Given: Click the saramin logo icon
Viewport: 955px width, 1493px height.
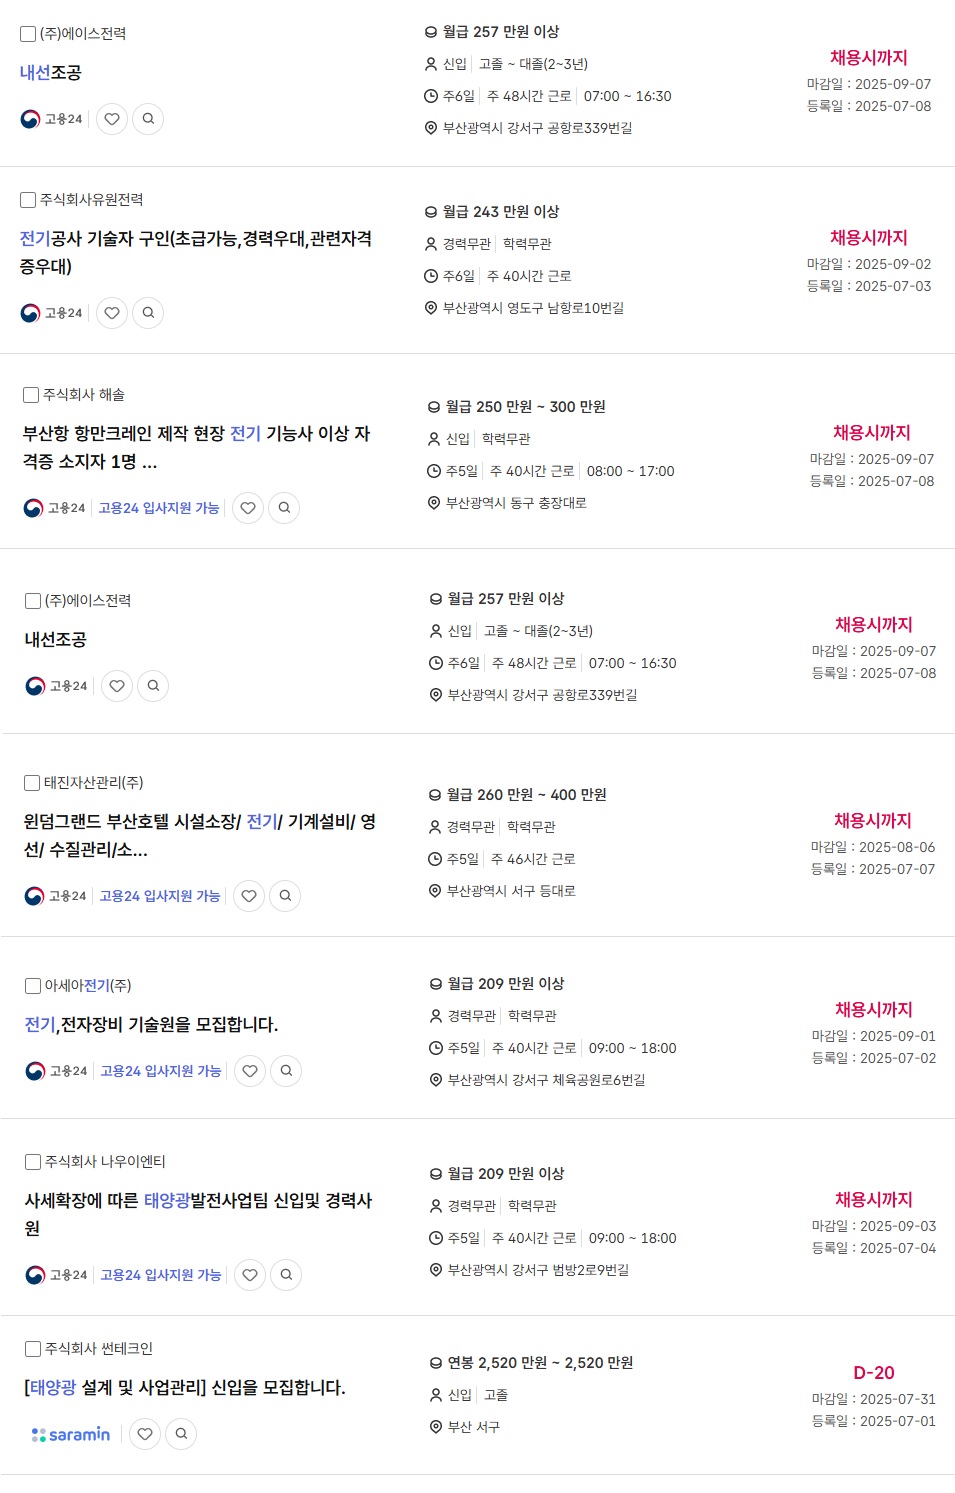Looking at the screenshot, I should coord(71,1434).
